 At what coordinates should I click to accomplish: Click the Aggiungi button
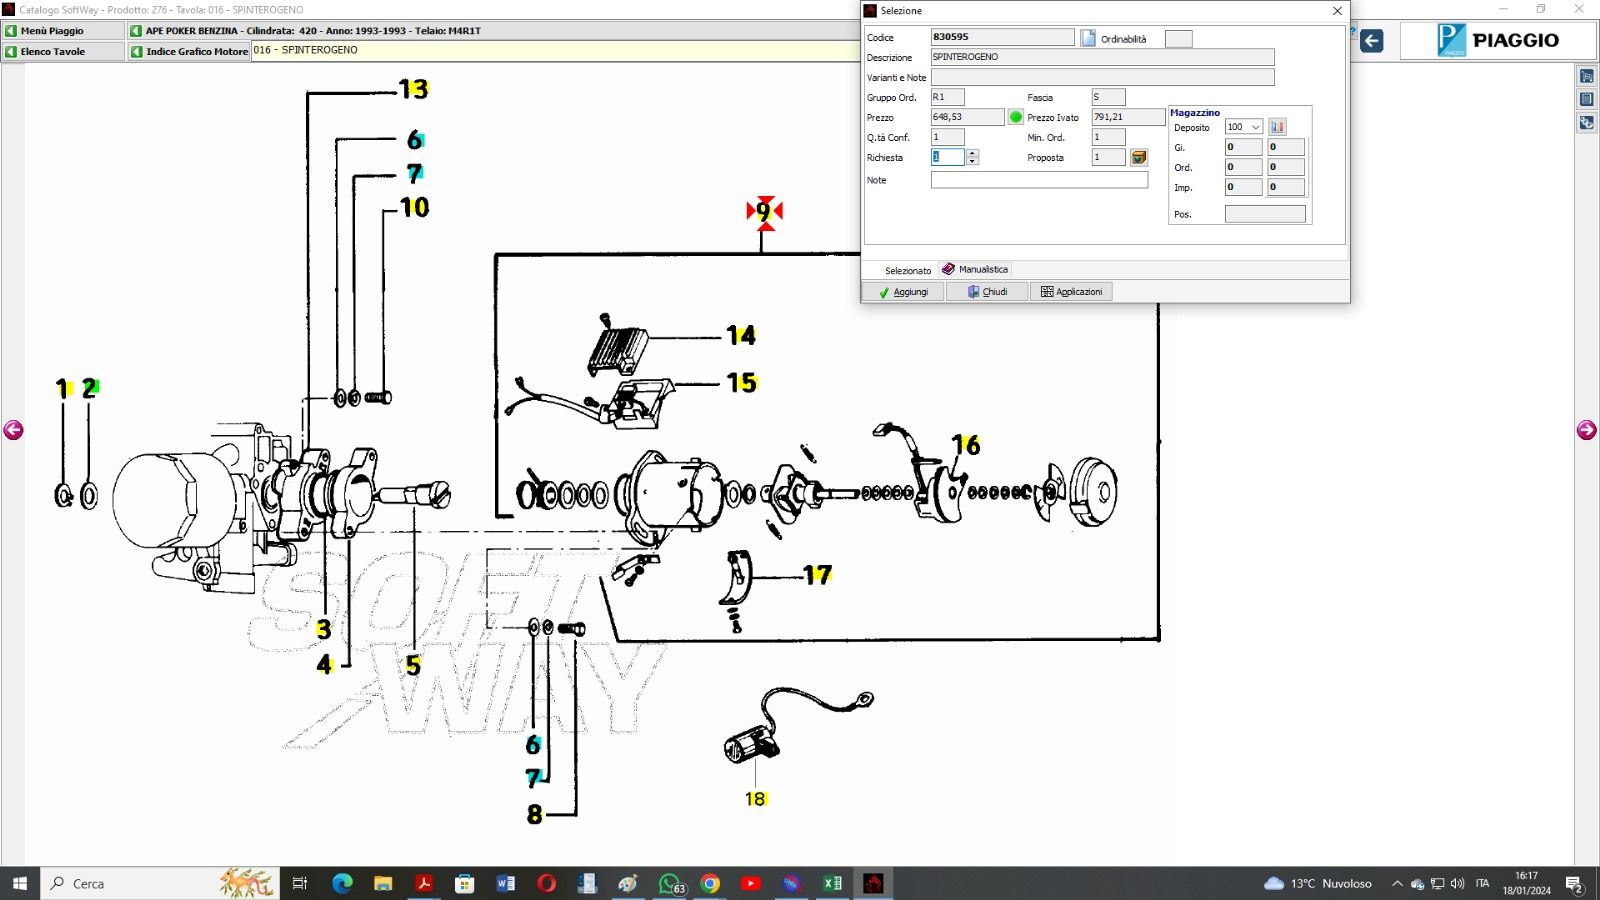coord(903,292)
